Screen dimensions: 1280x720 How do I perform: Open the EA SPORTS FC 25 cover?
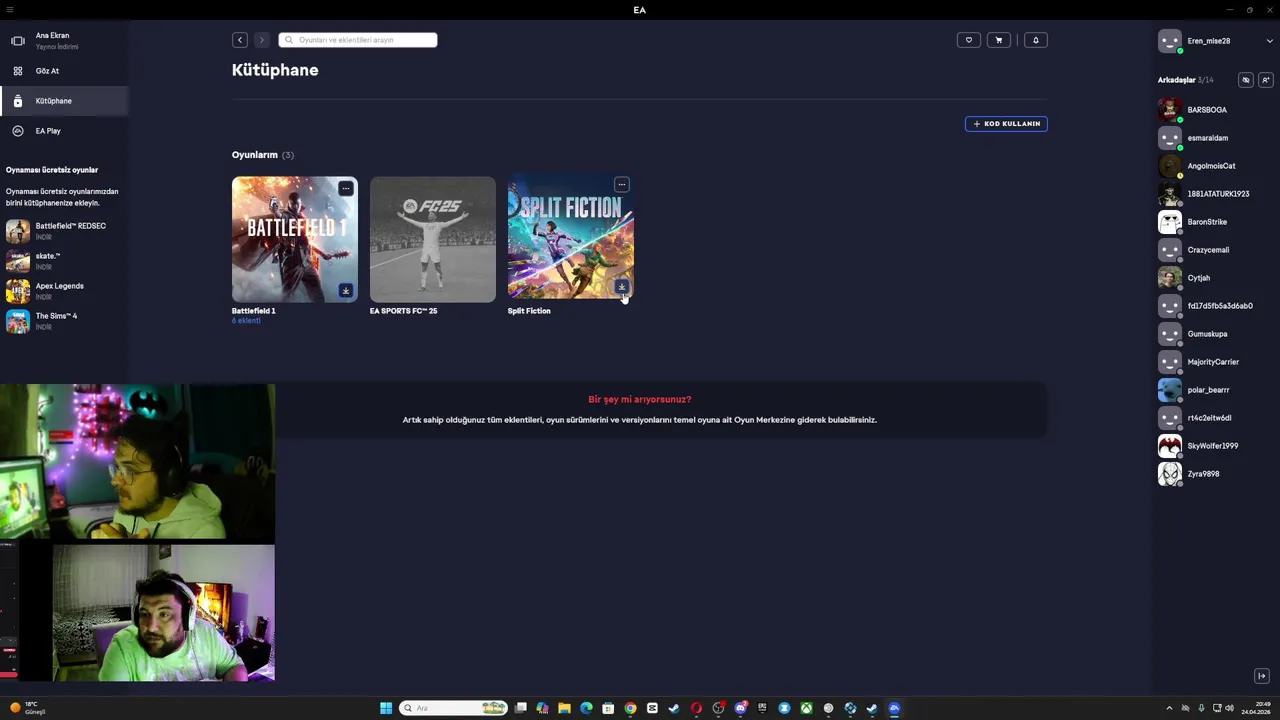pyautogui.click(x=432, y=240)
